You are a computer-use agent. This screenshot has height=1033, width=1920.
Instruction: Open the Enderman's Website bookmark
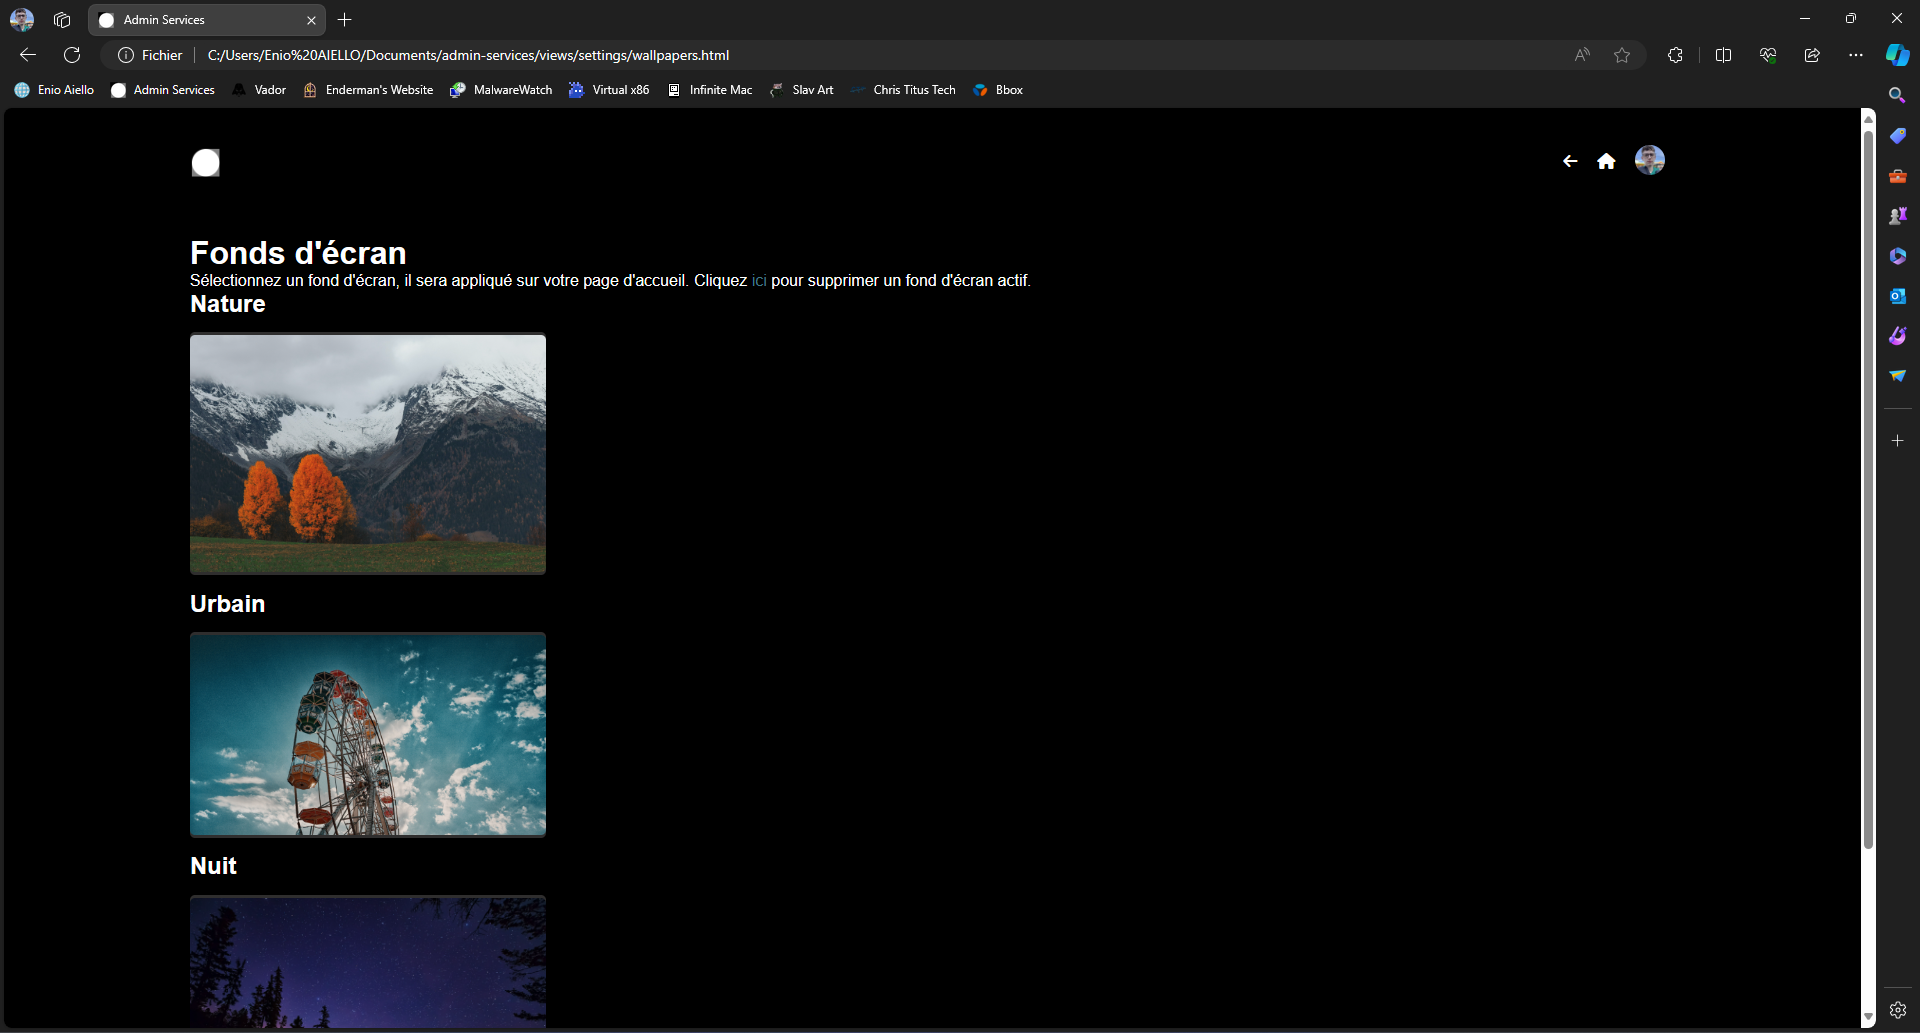[368, 90]
